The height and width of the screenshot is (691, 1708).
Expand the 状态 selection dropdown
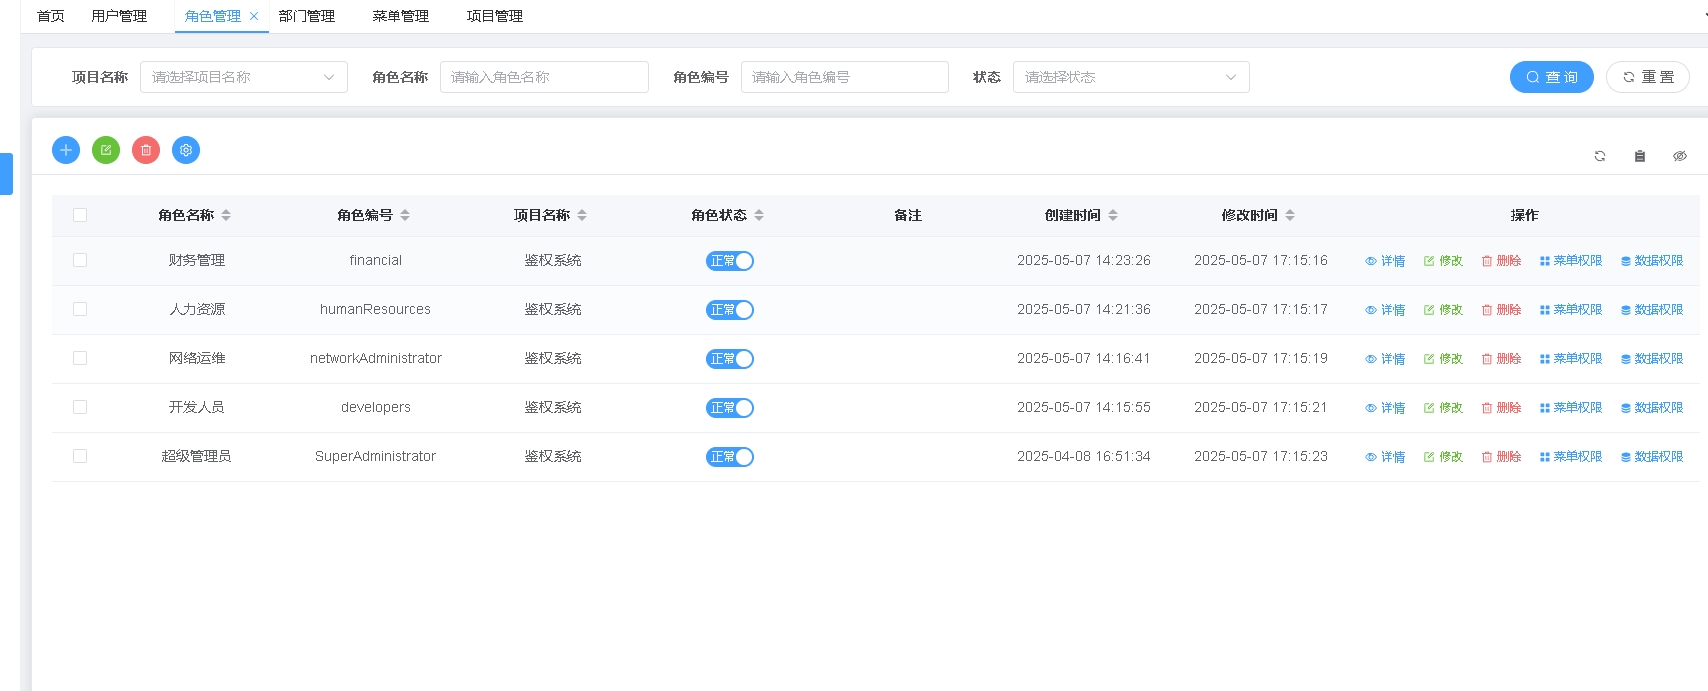click(1130, 77)
